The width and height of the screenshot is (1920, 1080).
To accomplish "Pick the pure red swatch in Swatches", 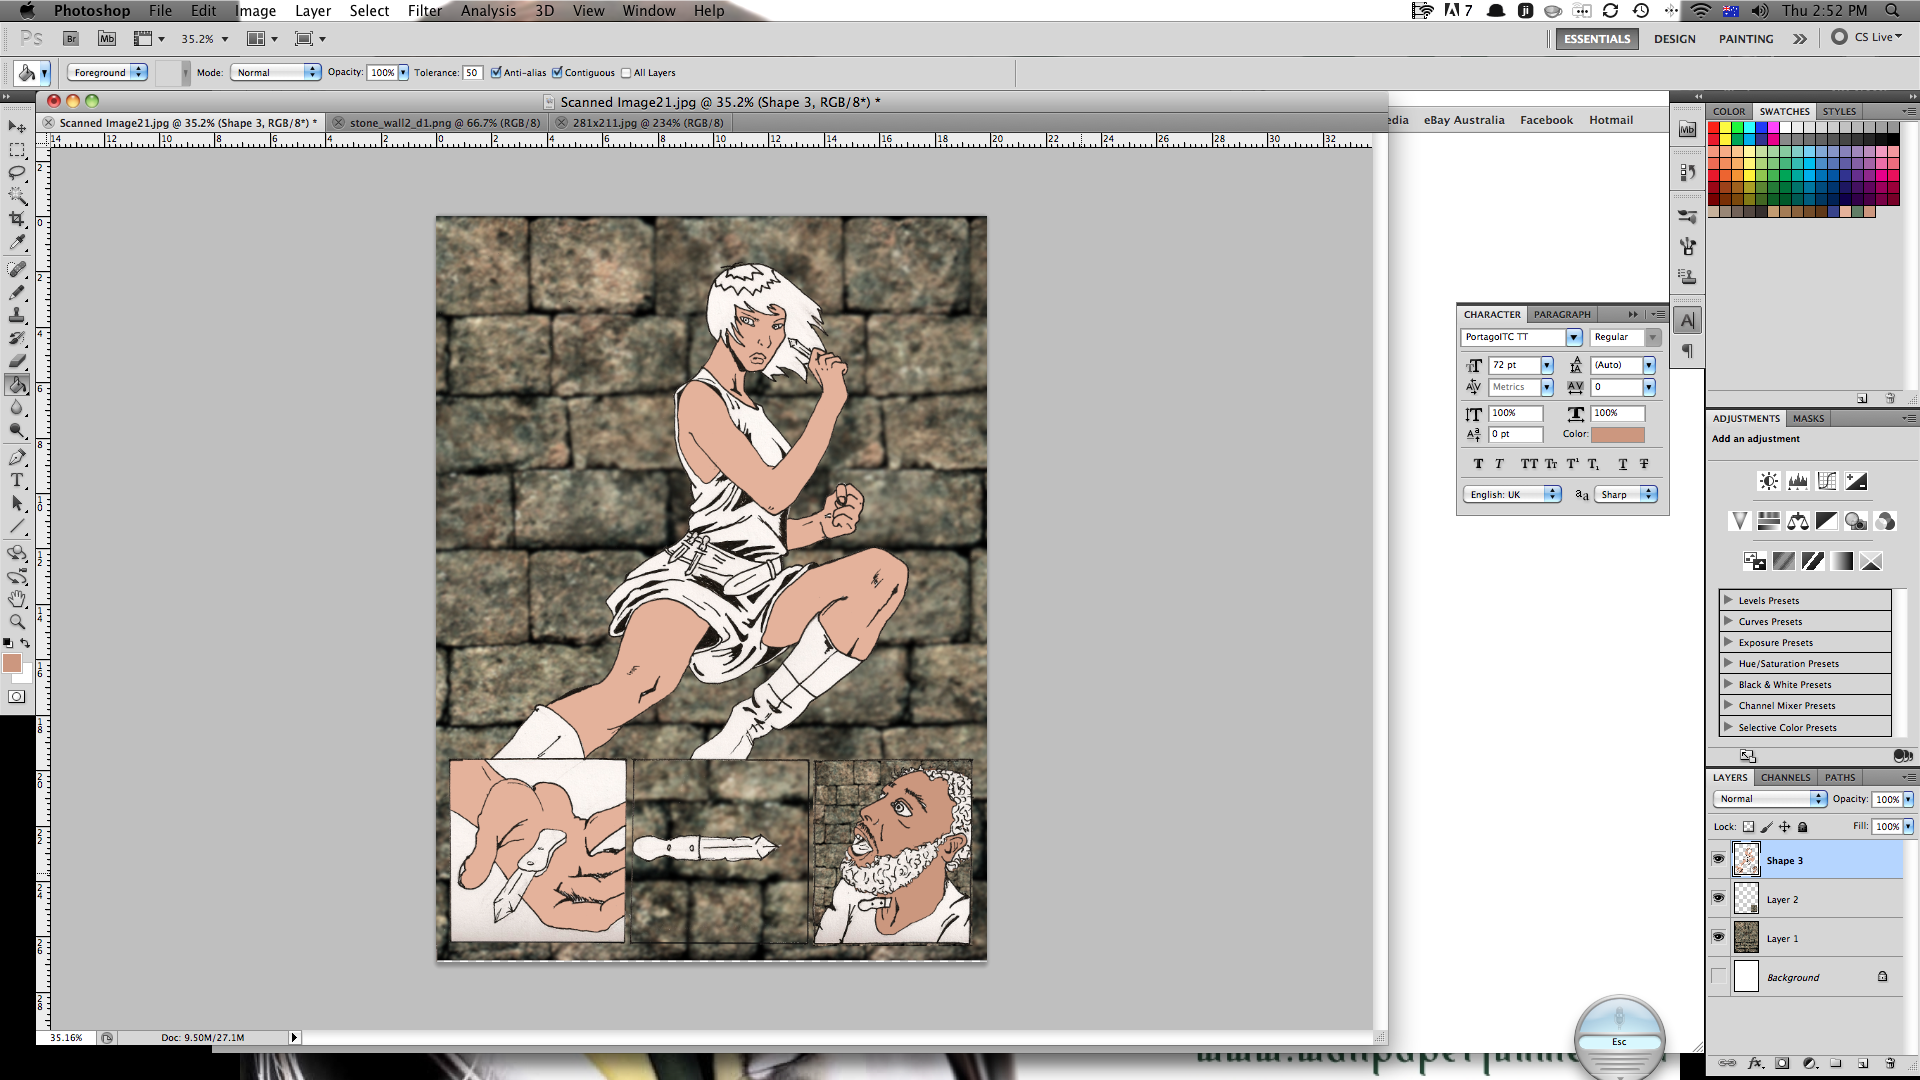I will pos(1714,128).
